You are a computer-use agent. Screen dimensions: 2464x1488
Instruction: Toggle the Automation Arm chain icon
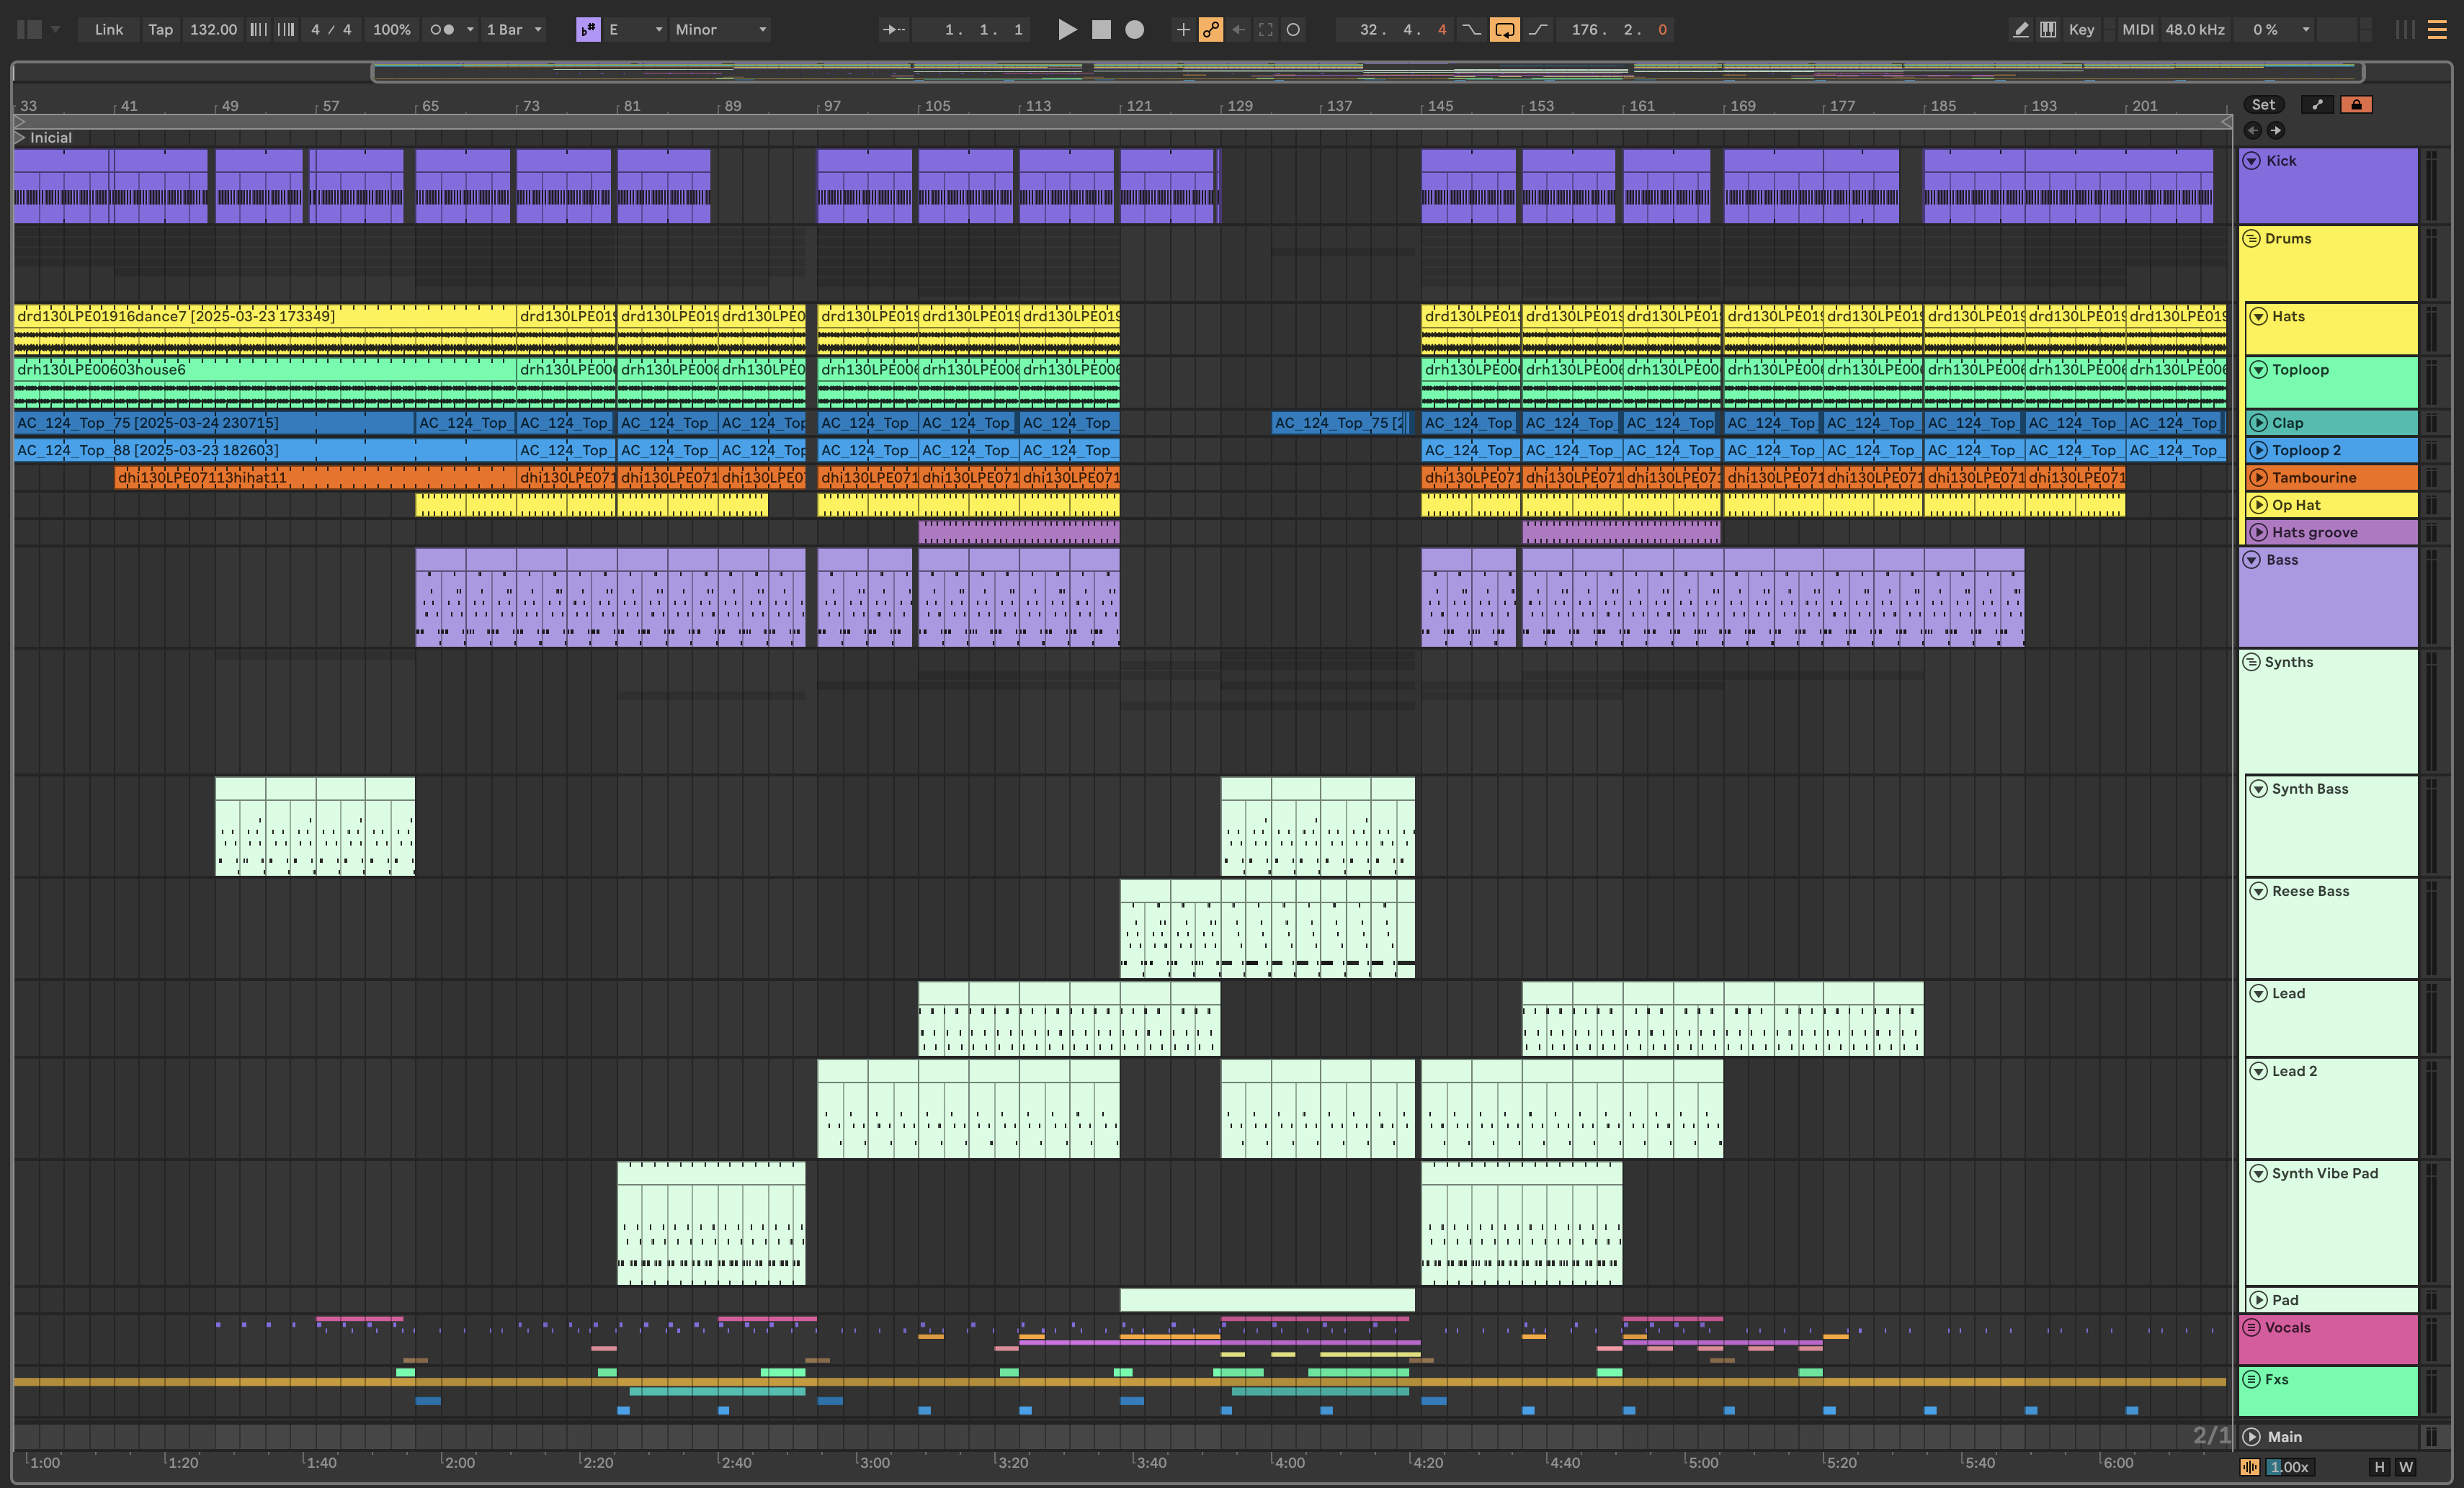tap(1210, 30)
